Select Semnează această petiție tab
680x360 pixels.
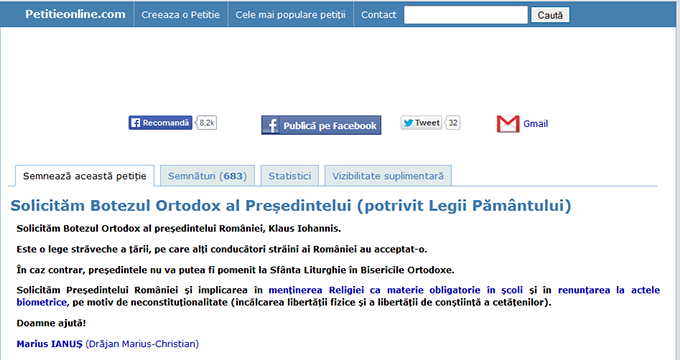pos(85,176)
